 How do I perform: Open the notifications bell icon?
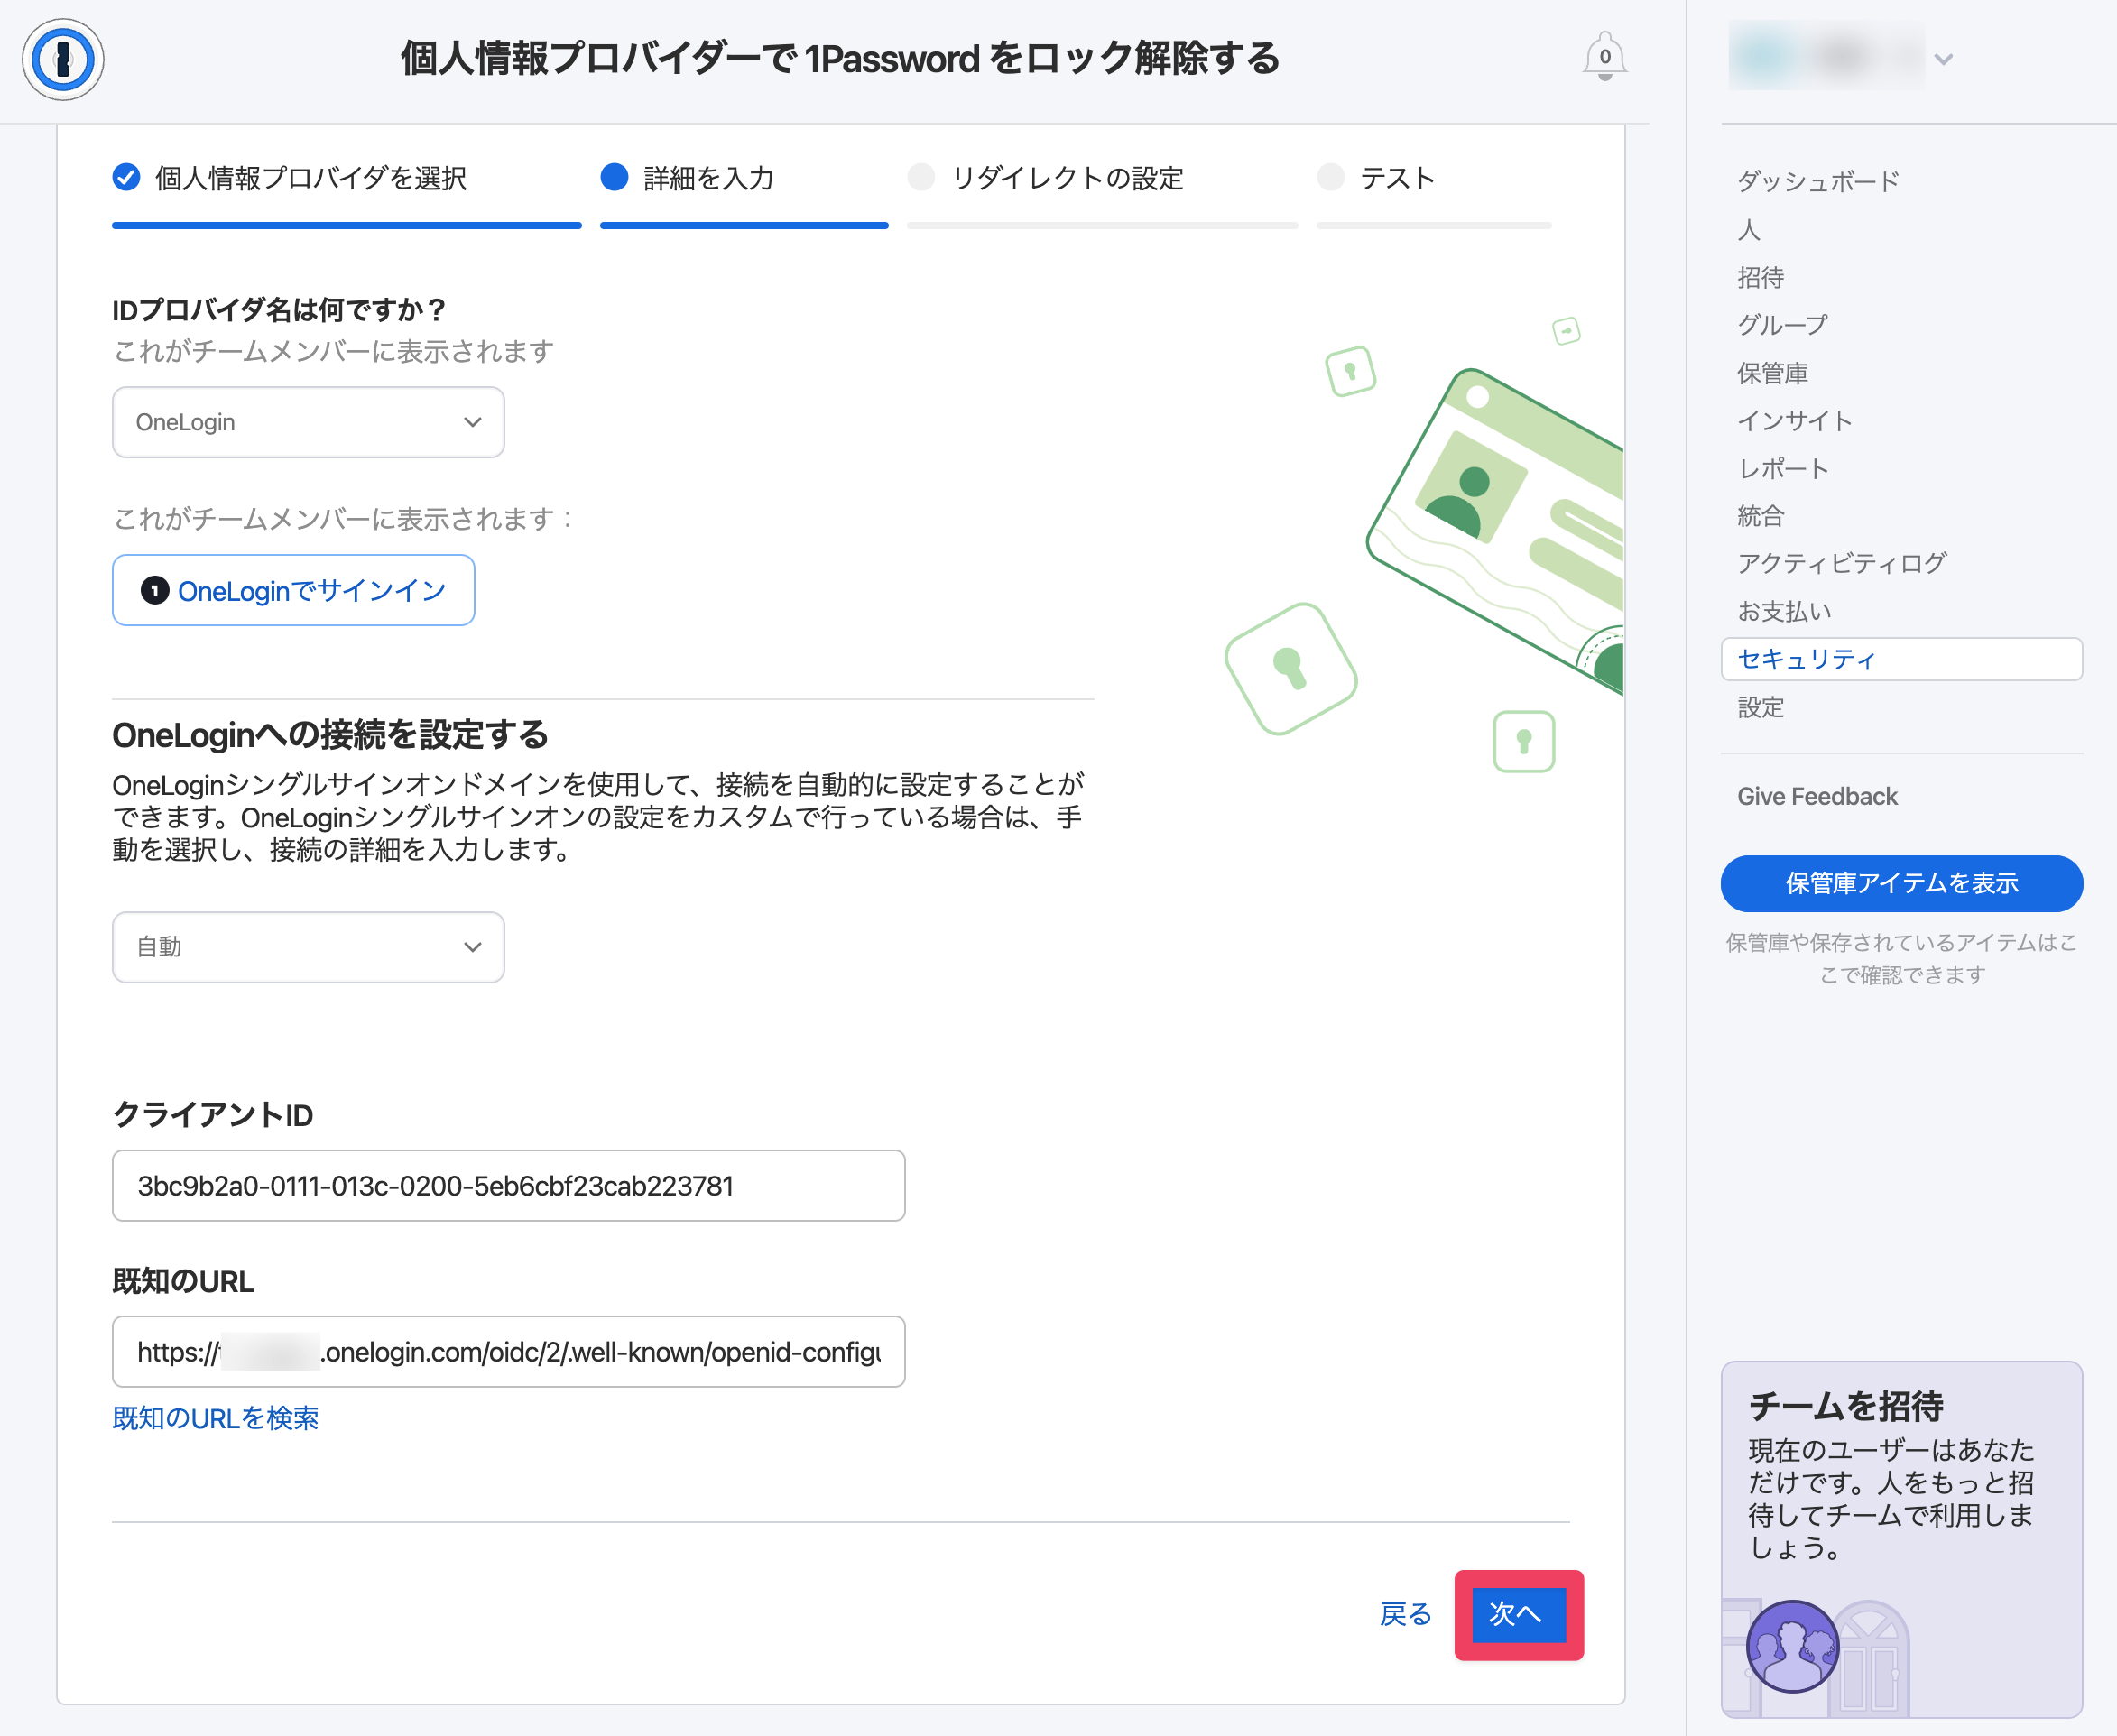[1604, 57]
